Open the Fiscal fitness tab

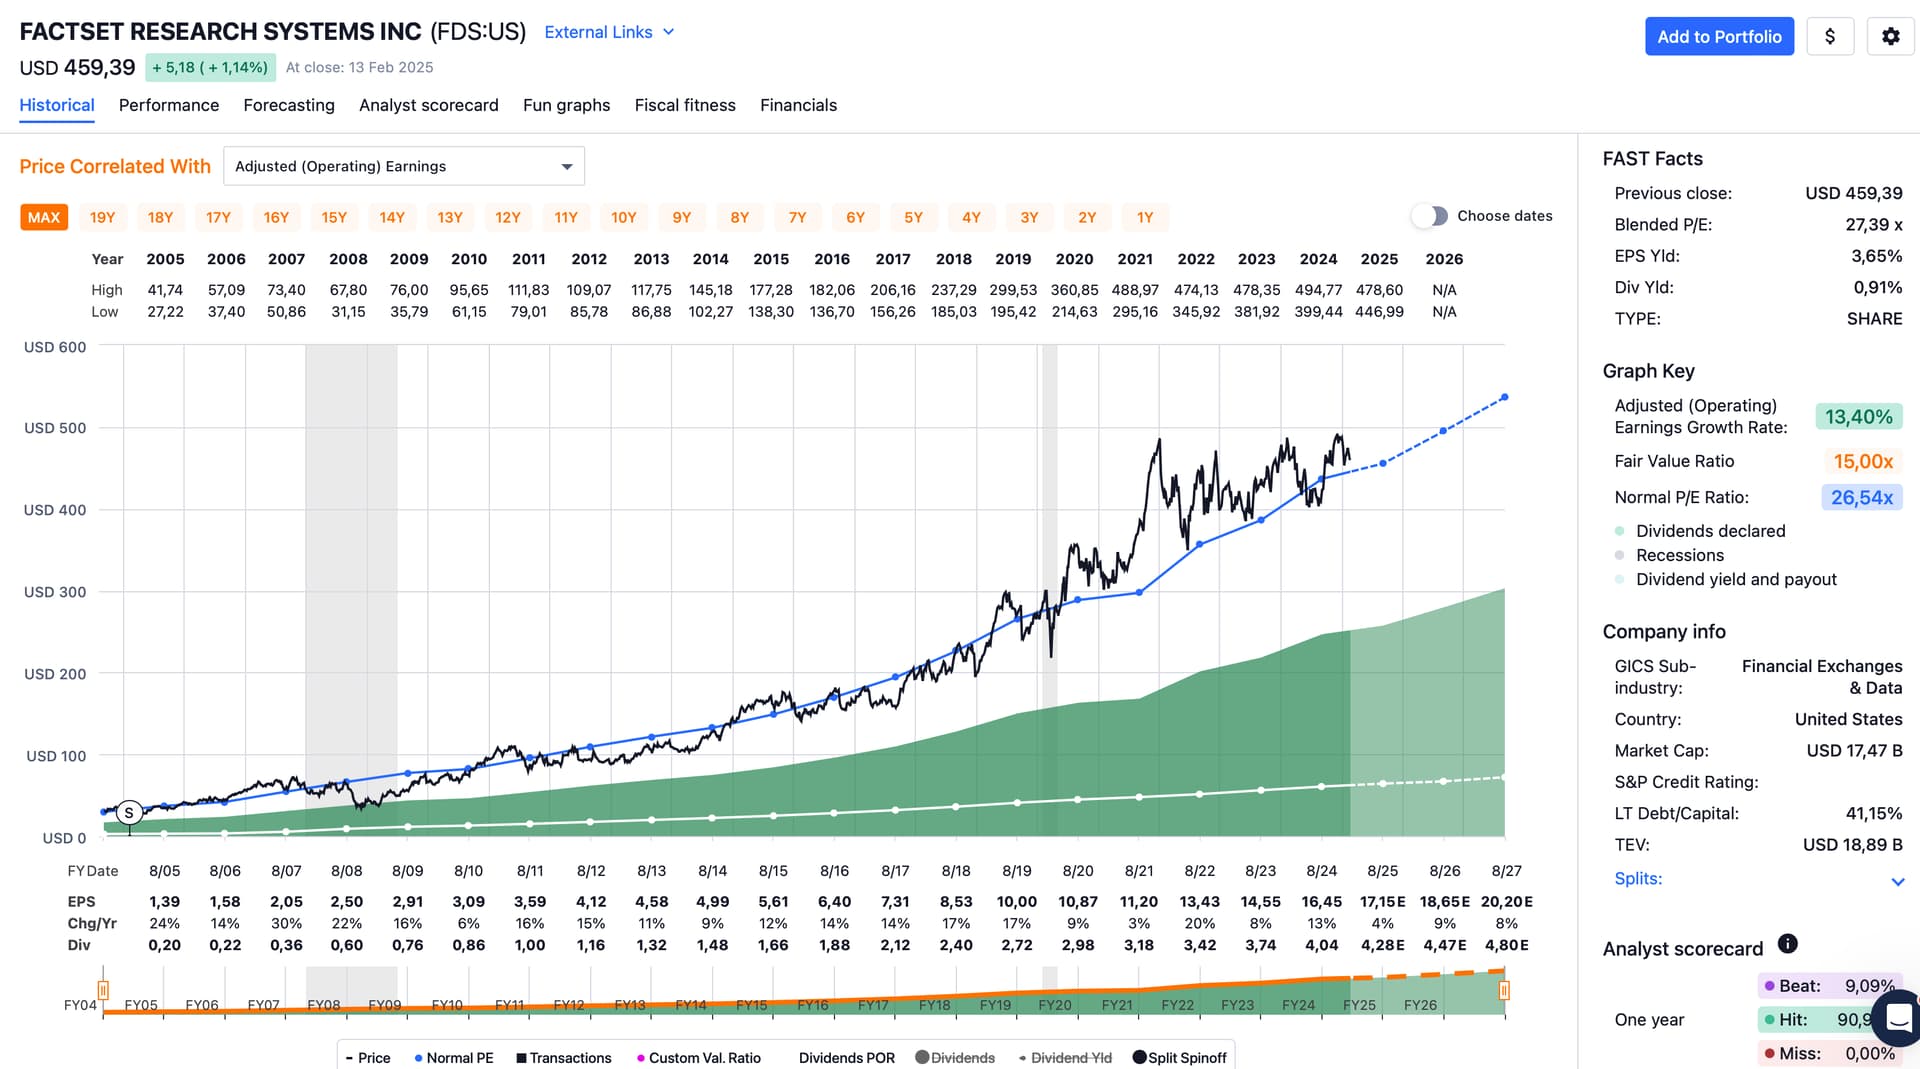click(685, 105)
